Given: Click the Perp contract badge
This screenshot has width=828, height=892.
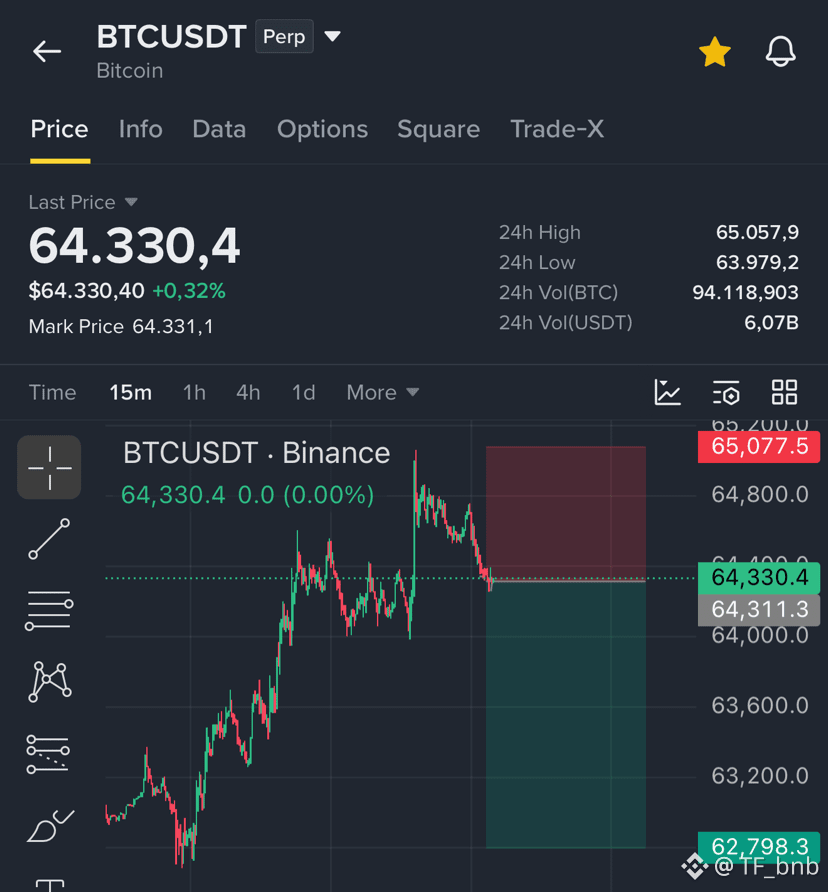Looking at the screenshot, I should [x=285, y=36].
